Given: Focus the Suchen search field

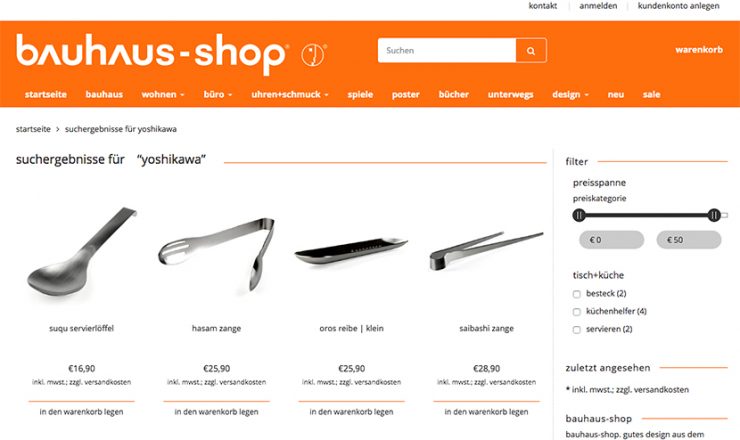Looking at the screenshot, I should pyautogui.click(x=447, y=51).
